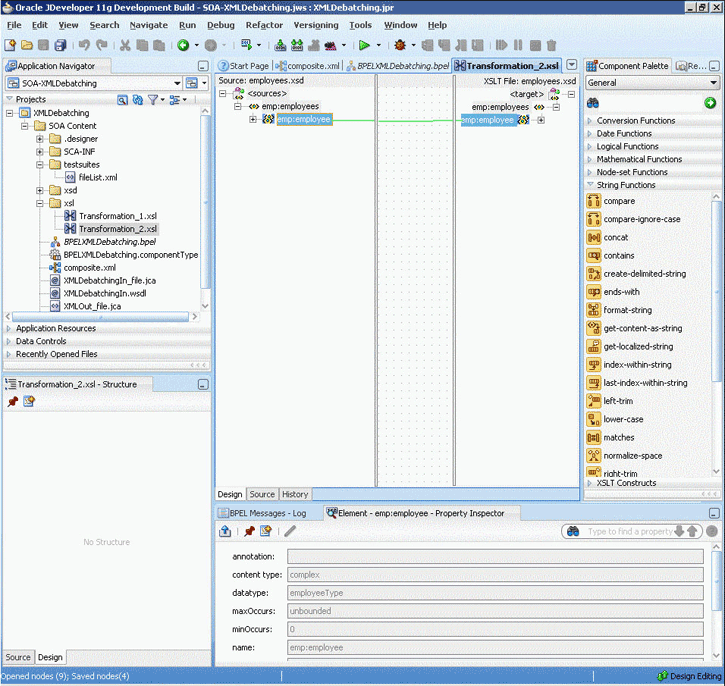Click the Open folder toolbar icon
The width and height of the screenshot is (725, 686).
(x=27, y=45)
